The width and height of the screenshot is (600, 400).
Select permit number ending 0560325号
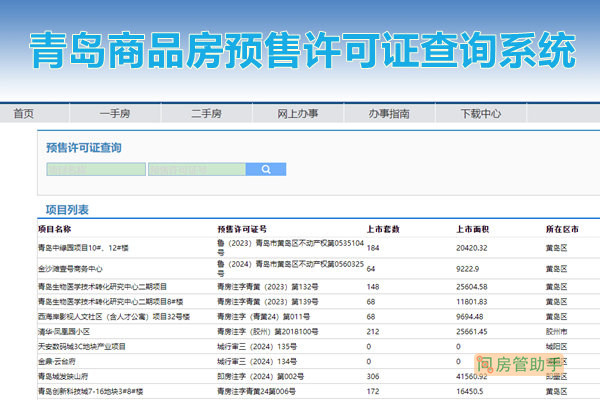pos(290,269)
